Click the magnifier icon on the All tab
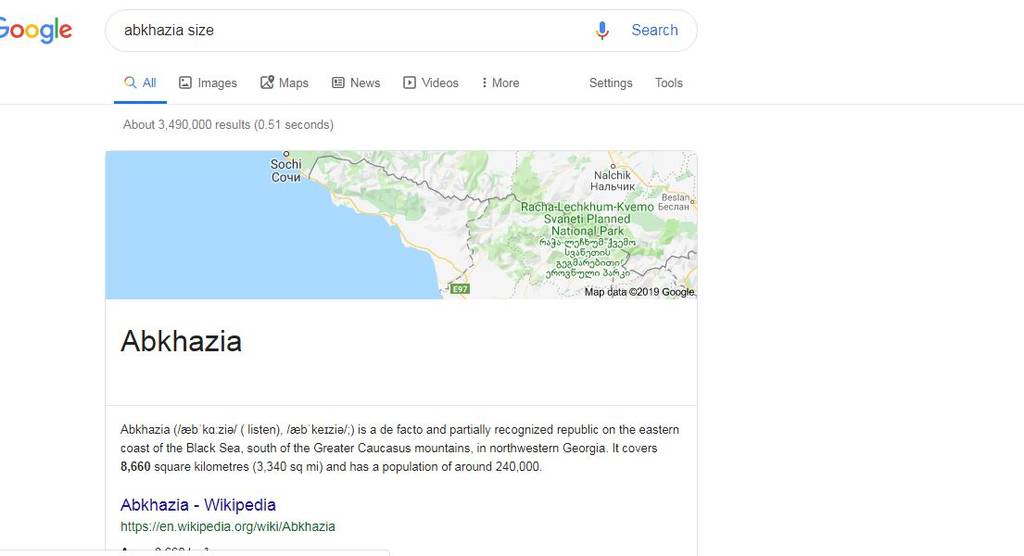Screen dimensions: 1024x556 pos(129,83)
